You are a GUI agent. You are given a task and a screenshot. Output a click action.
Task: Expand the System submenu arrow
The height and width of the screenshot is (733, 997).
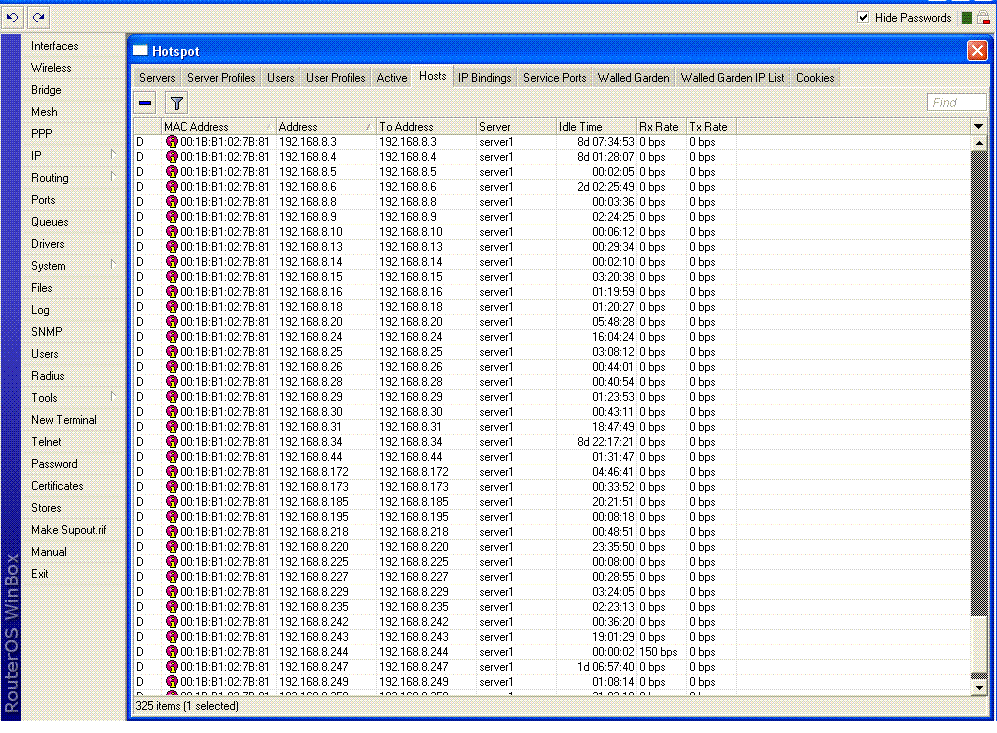click(x=113, y=266)
